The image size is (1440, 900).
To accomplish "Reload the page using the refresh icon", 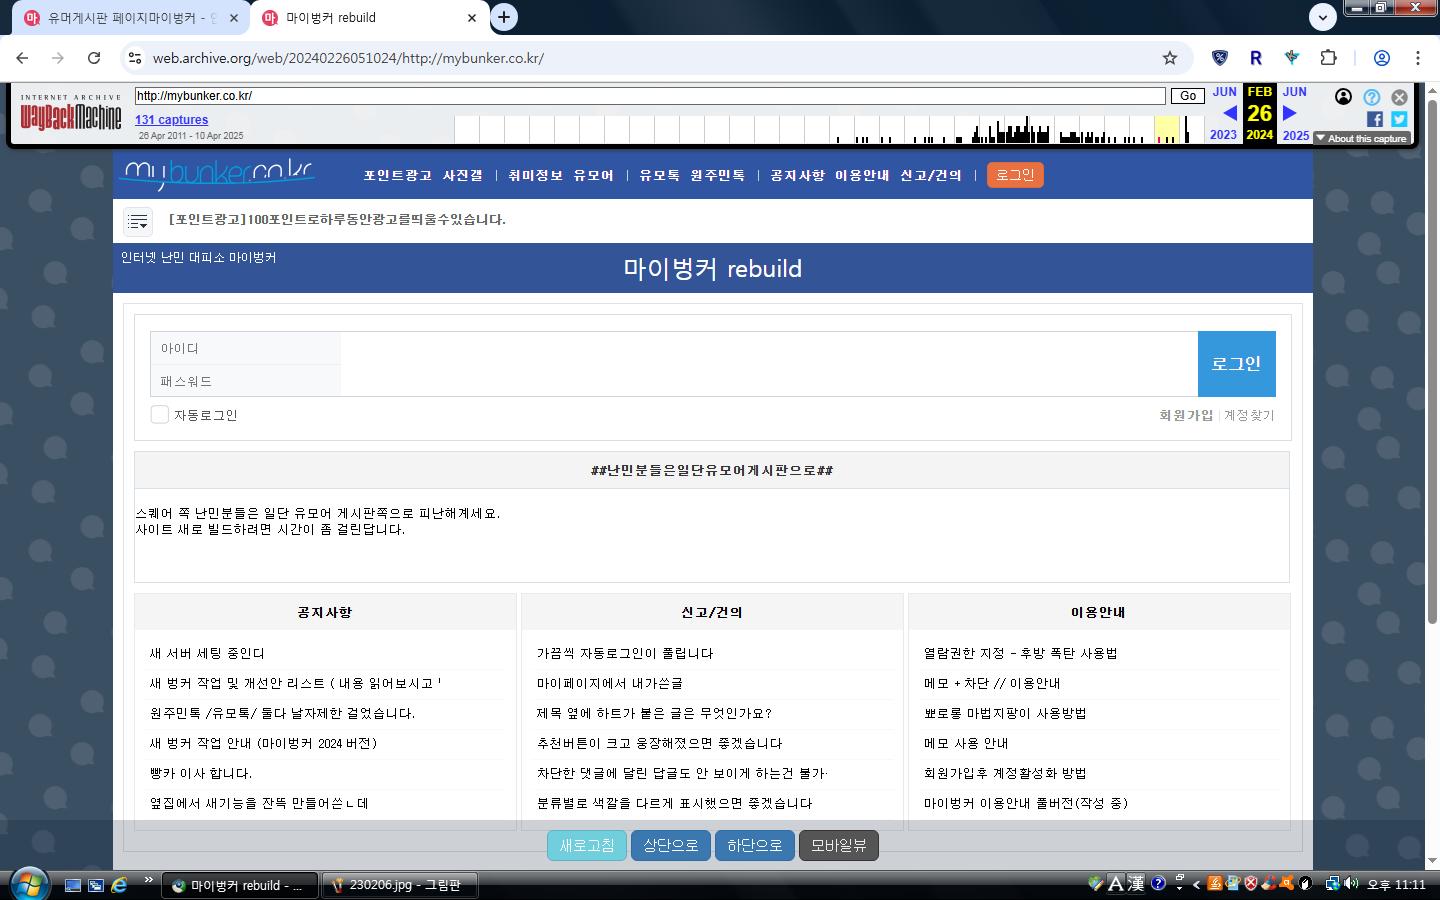I will (94, 58).
